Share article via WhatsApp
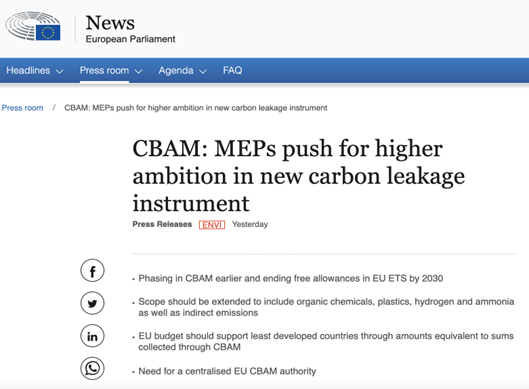Screen dimensions: 529x389 (x=92, y=368)
